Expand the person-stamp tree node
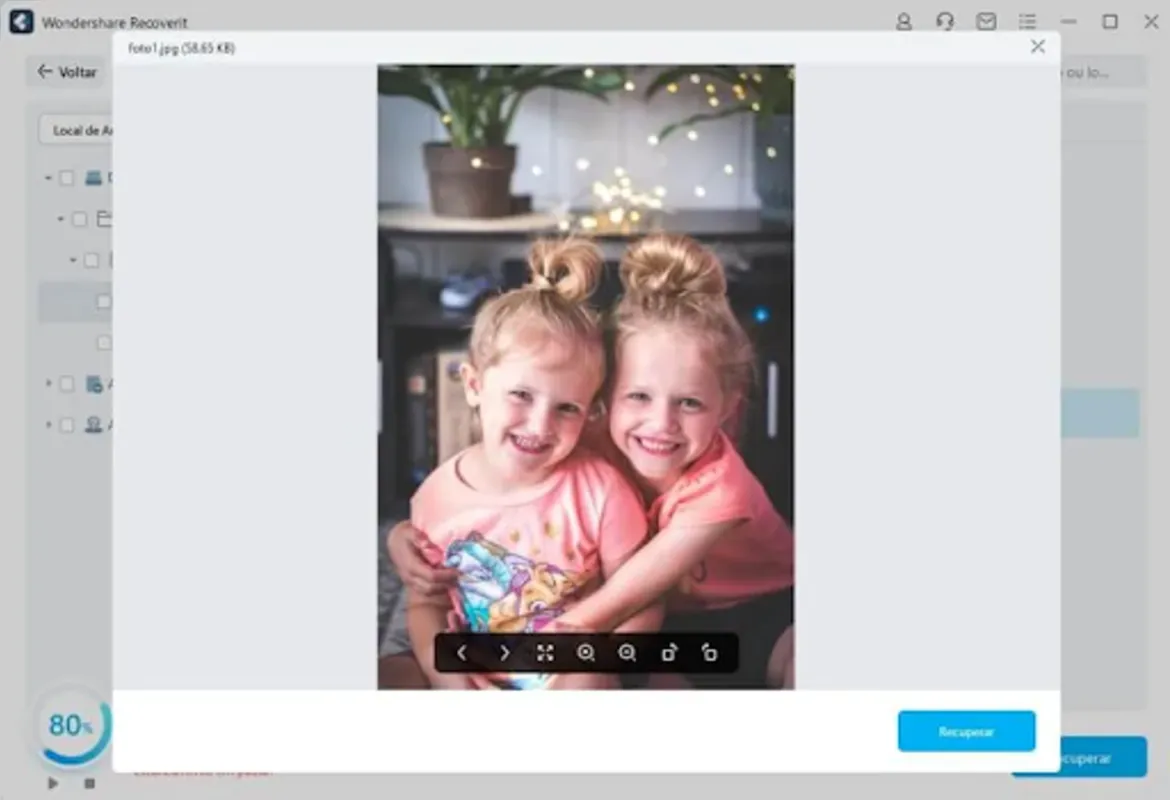This screenshot has height=800, width=1170. (x=49, y=425)
